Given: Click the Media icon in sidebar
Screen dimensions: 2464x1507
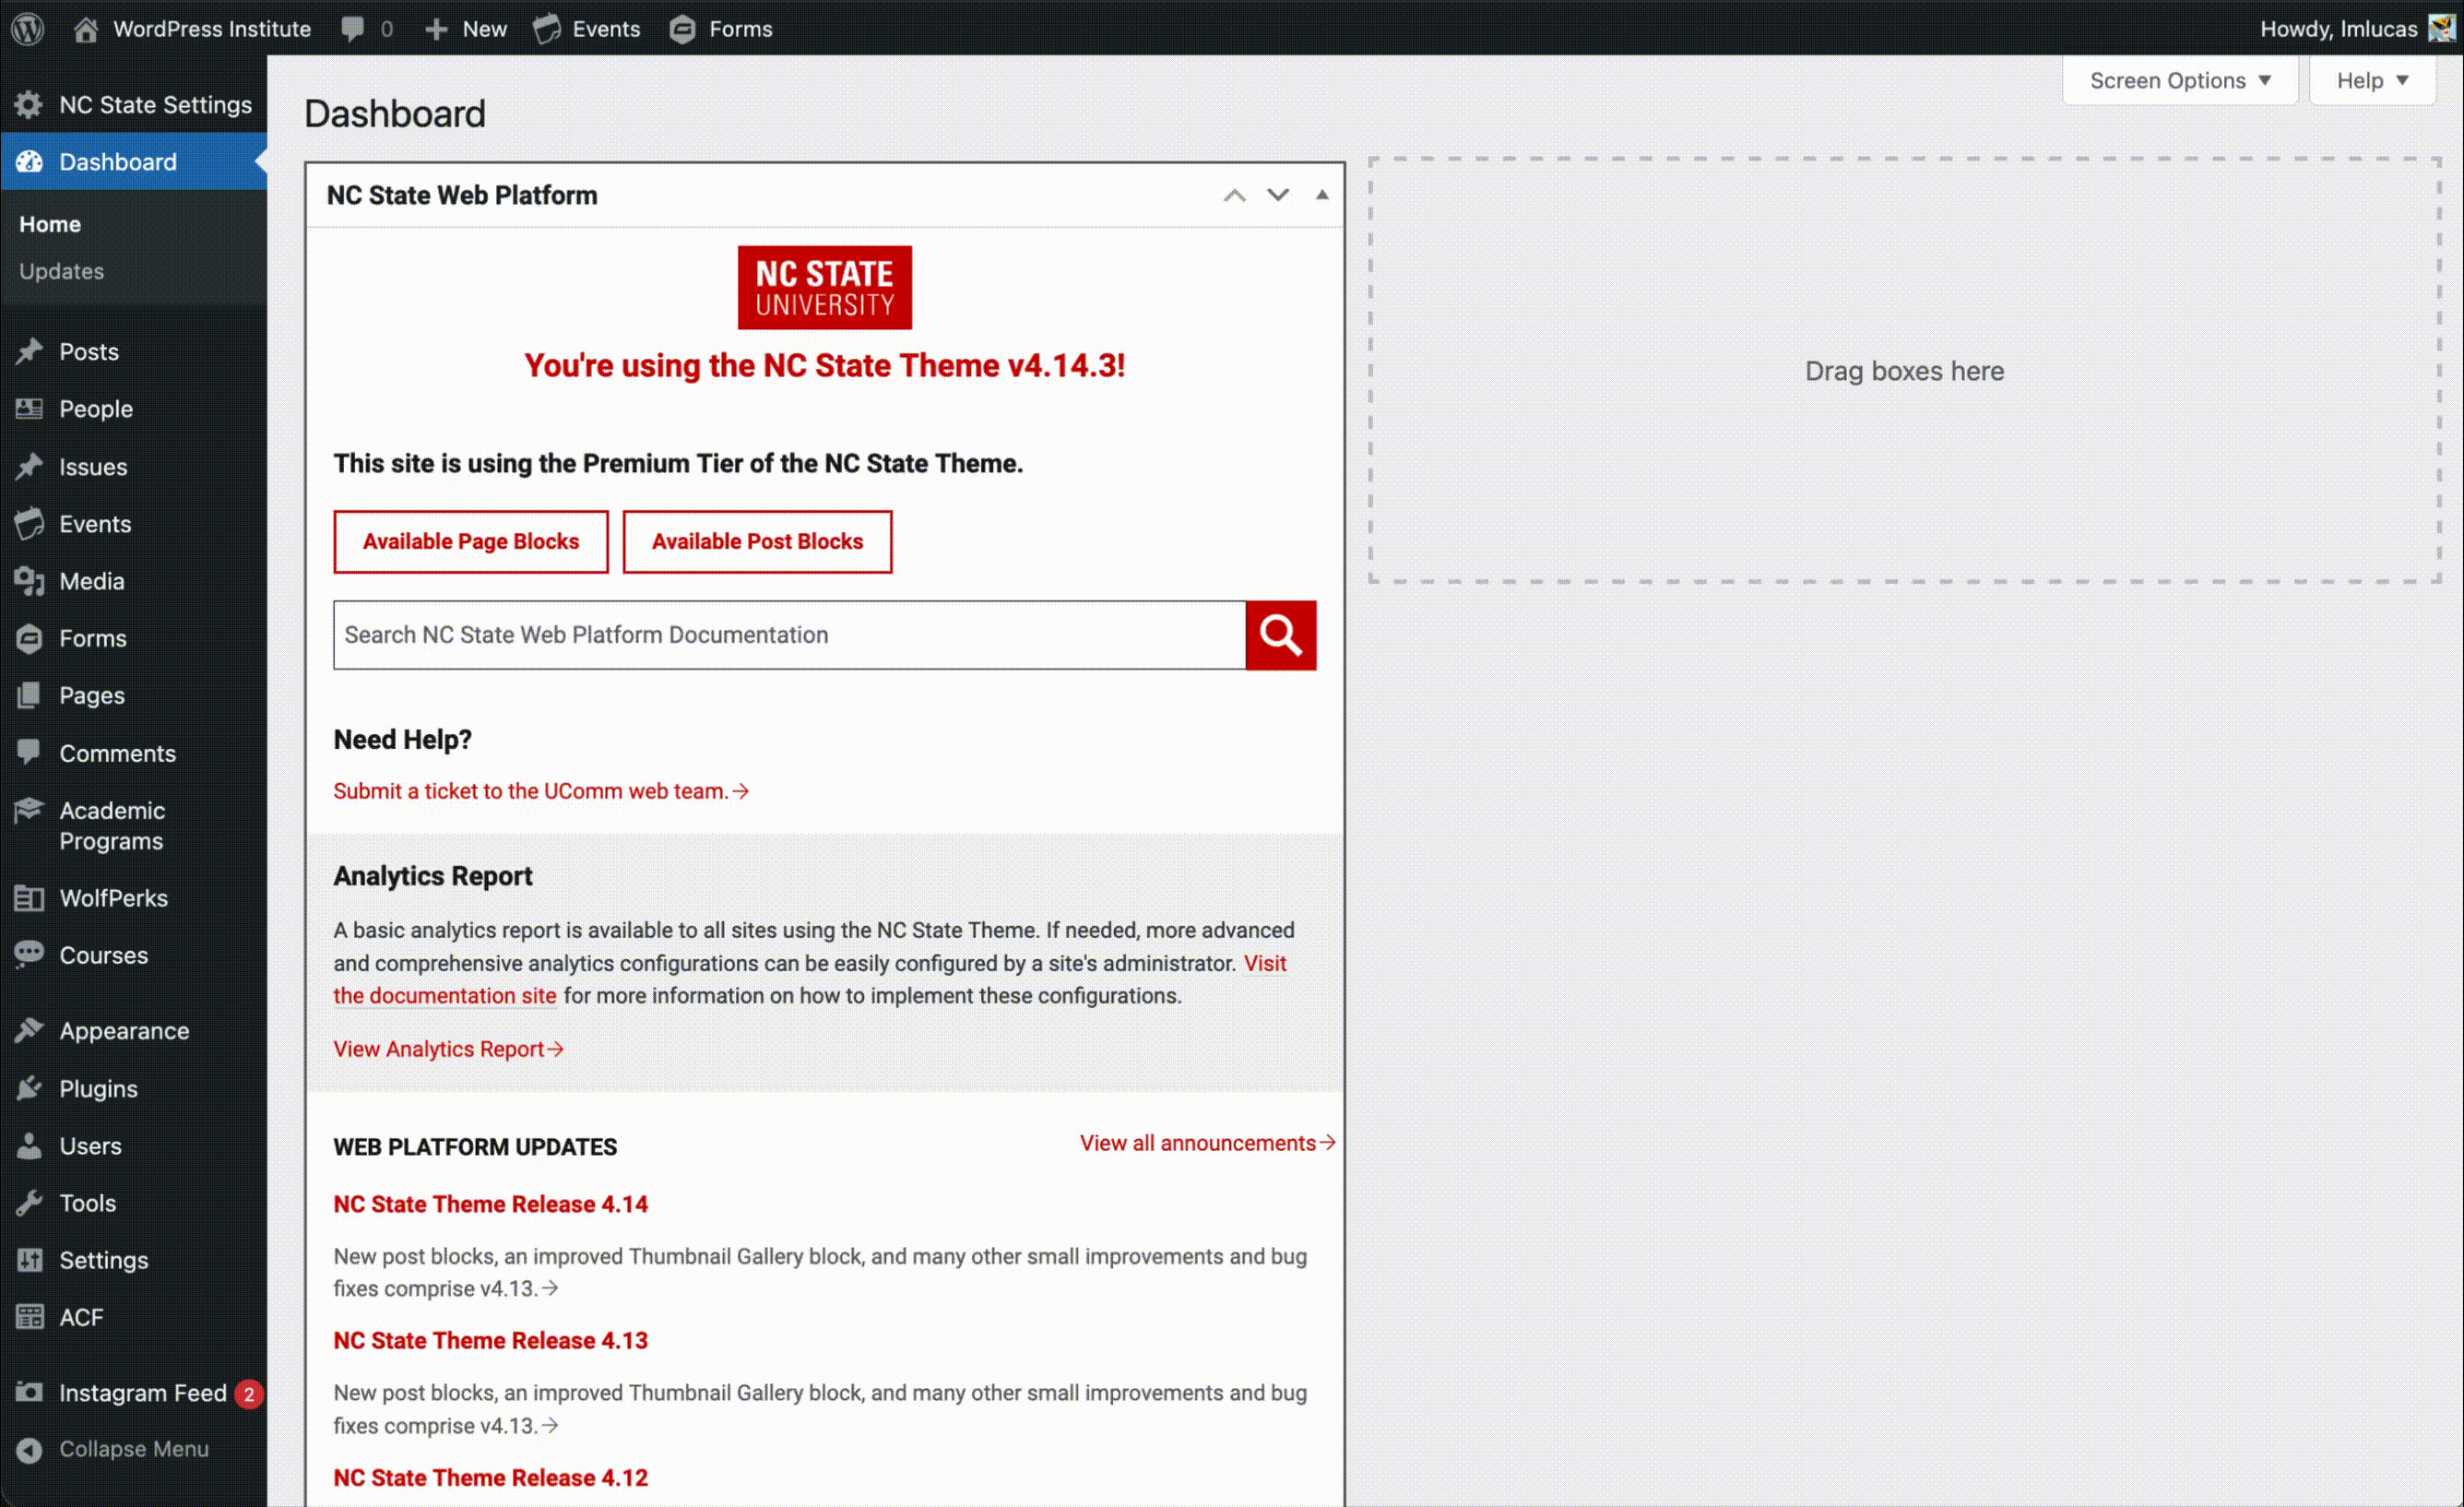Looking at the screenshot, I should (x=29, y=581).
